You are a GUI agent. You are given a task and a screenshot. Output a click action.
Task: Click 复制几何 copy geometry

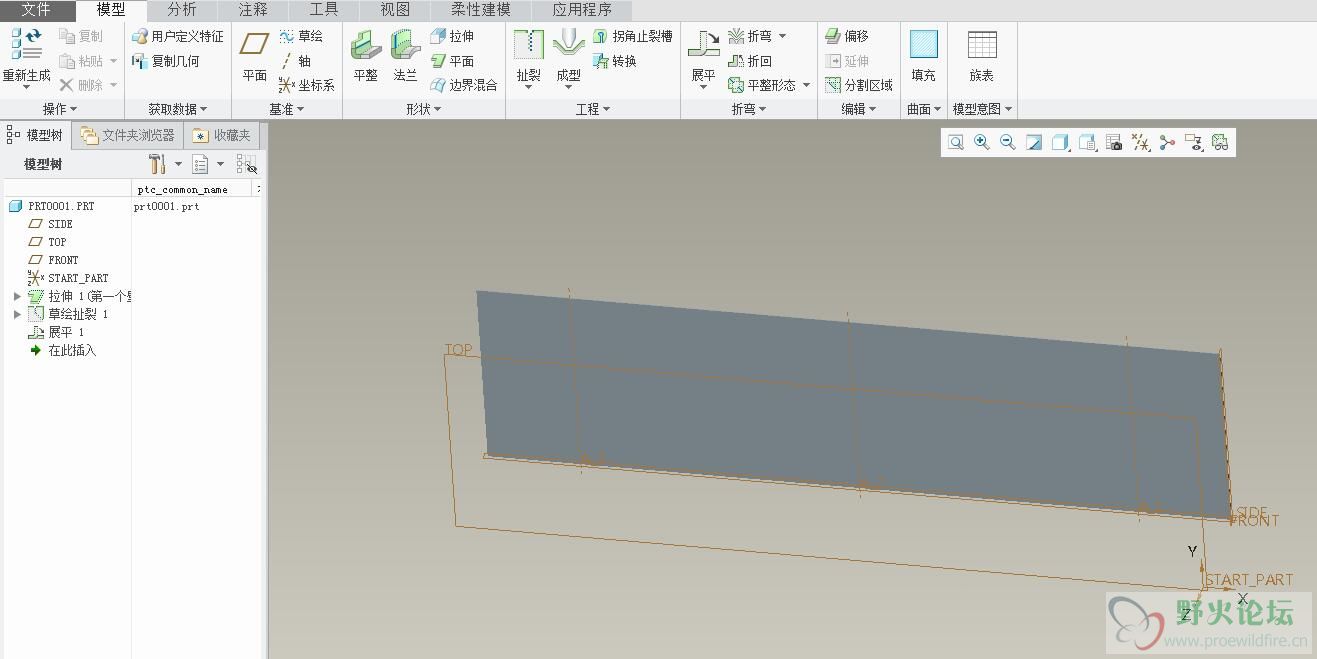[166, 61]
